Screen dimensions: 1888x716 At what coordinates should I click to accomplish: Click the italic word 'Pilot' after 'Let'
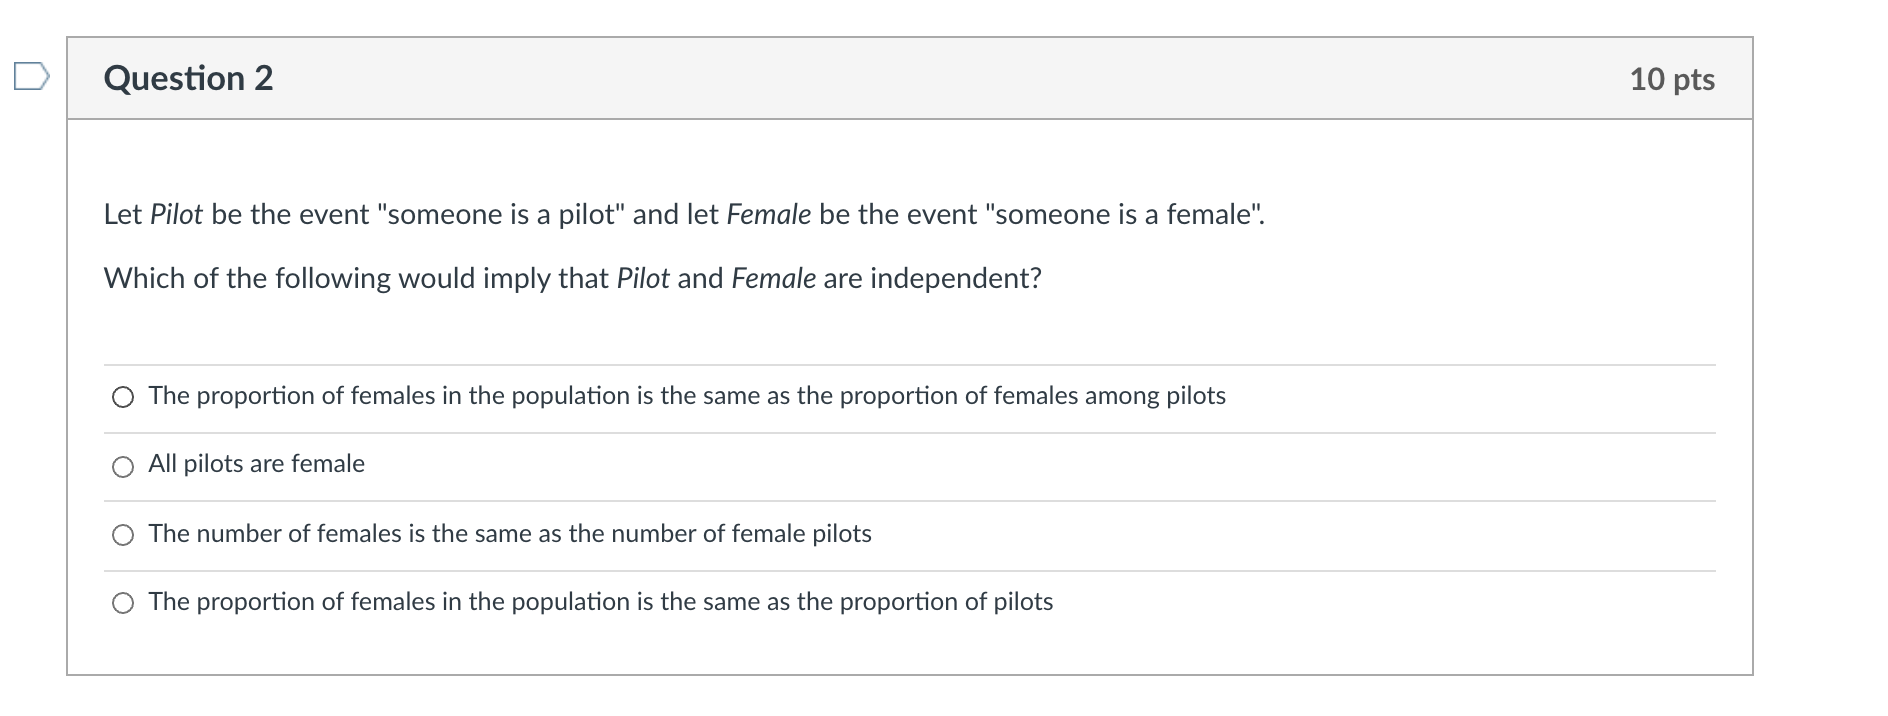coord(176,214)
